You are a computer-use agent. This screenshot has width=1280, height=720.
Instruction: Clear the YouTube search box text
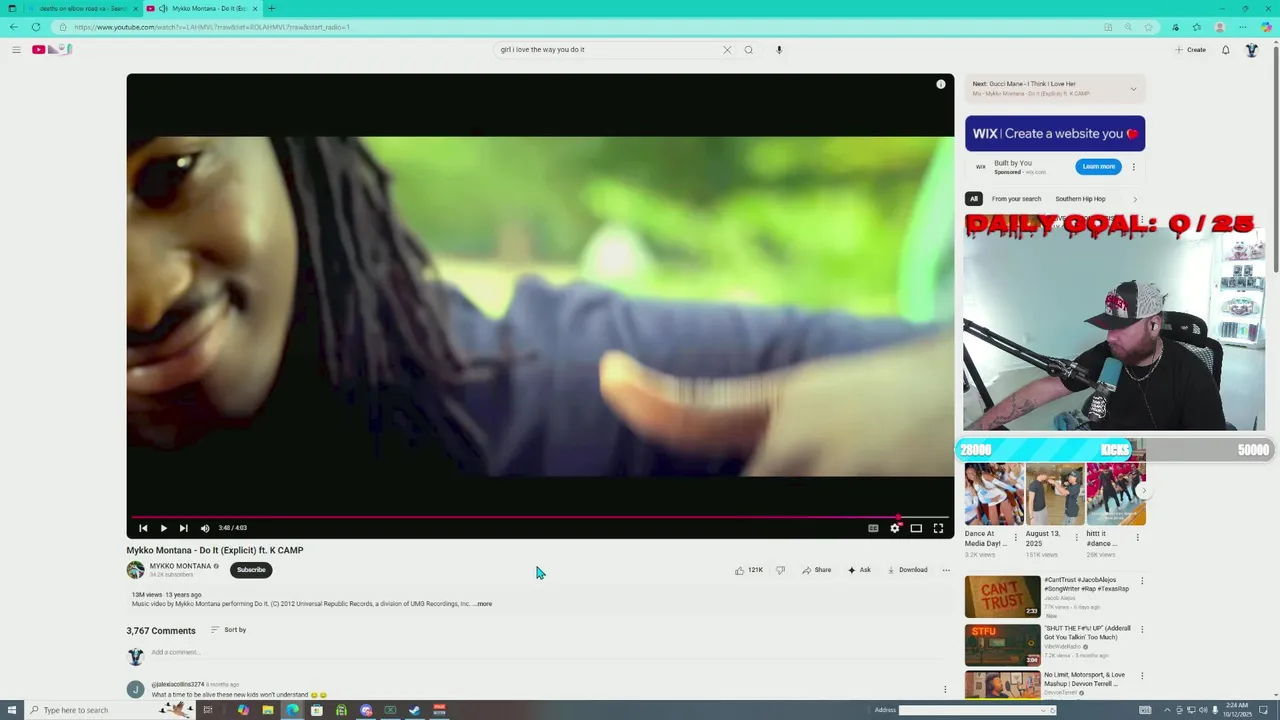click(727, 49)
